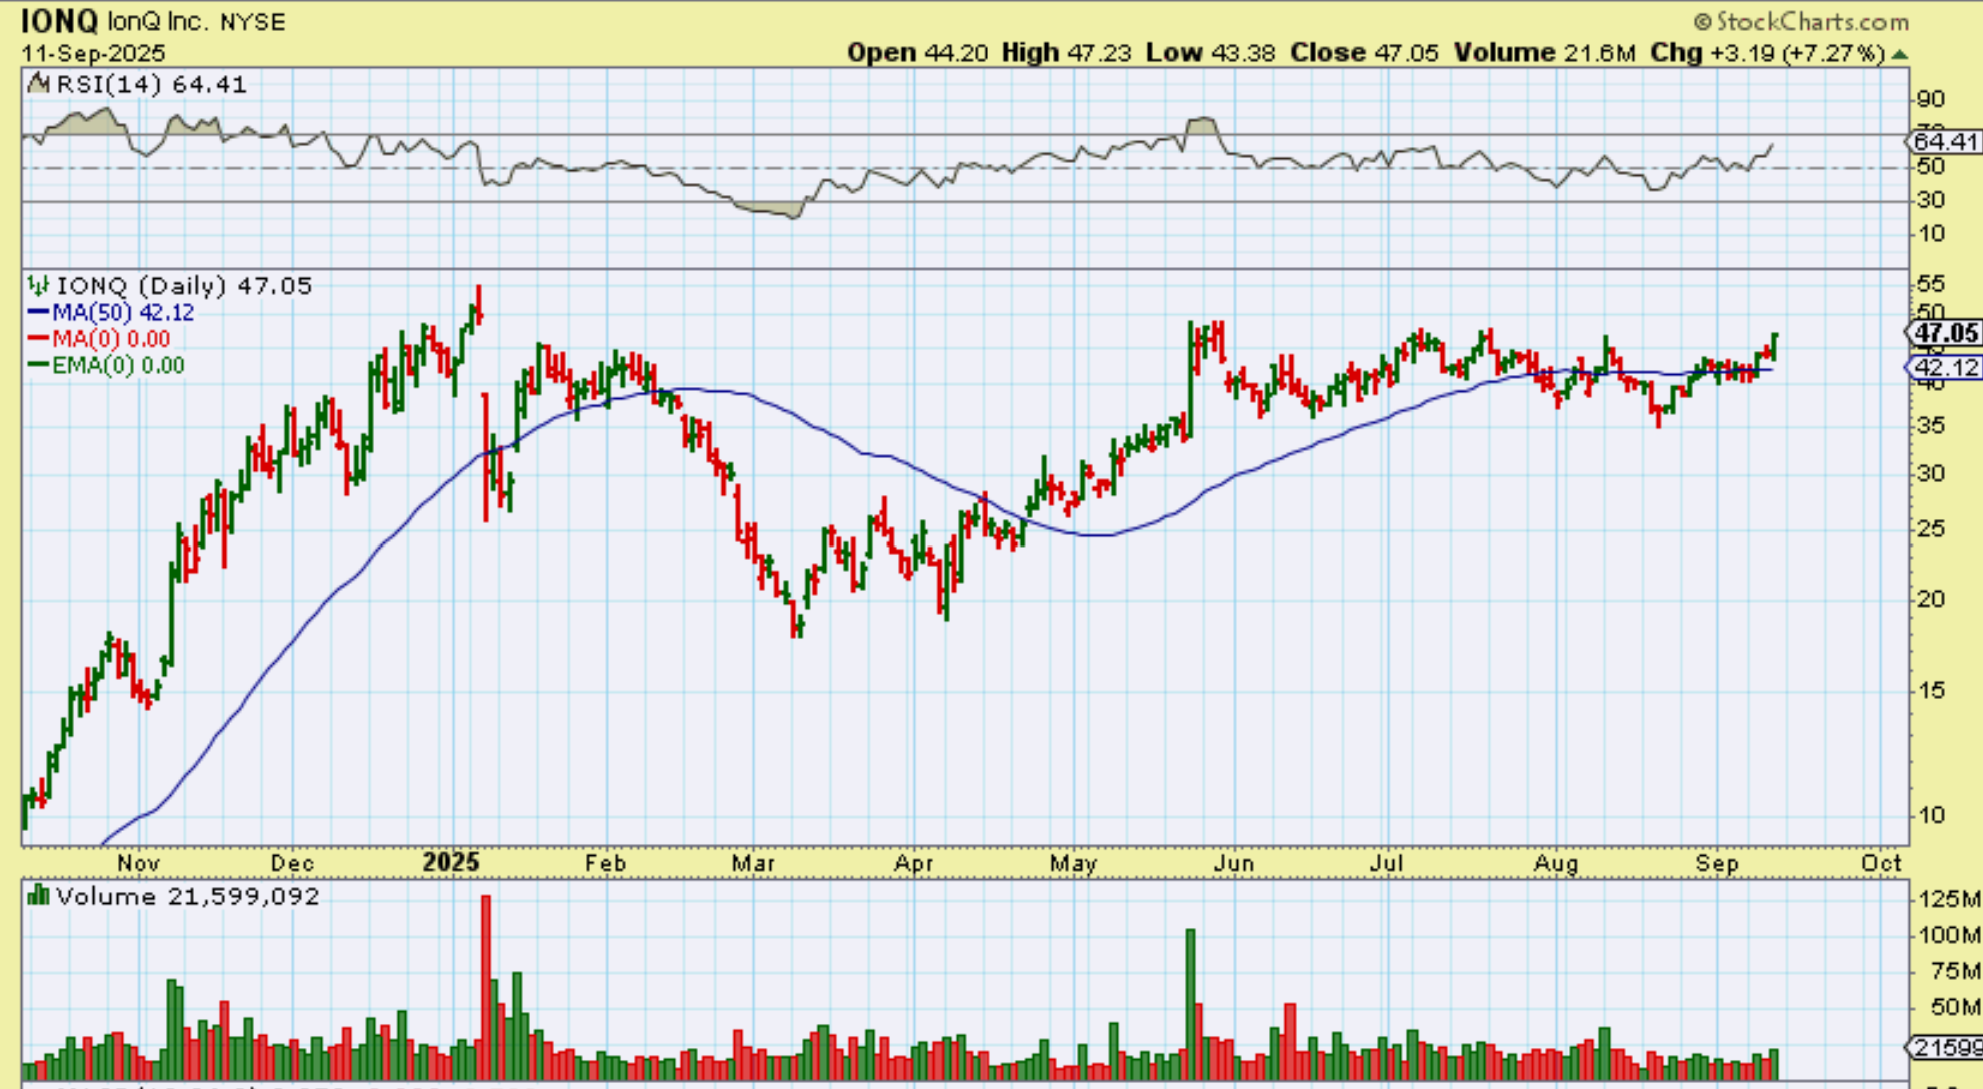
Task: Click the RSI(14) indicator icon
Action: [x=38, y=84]
